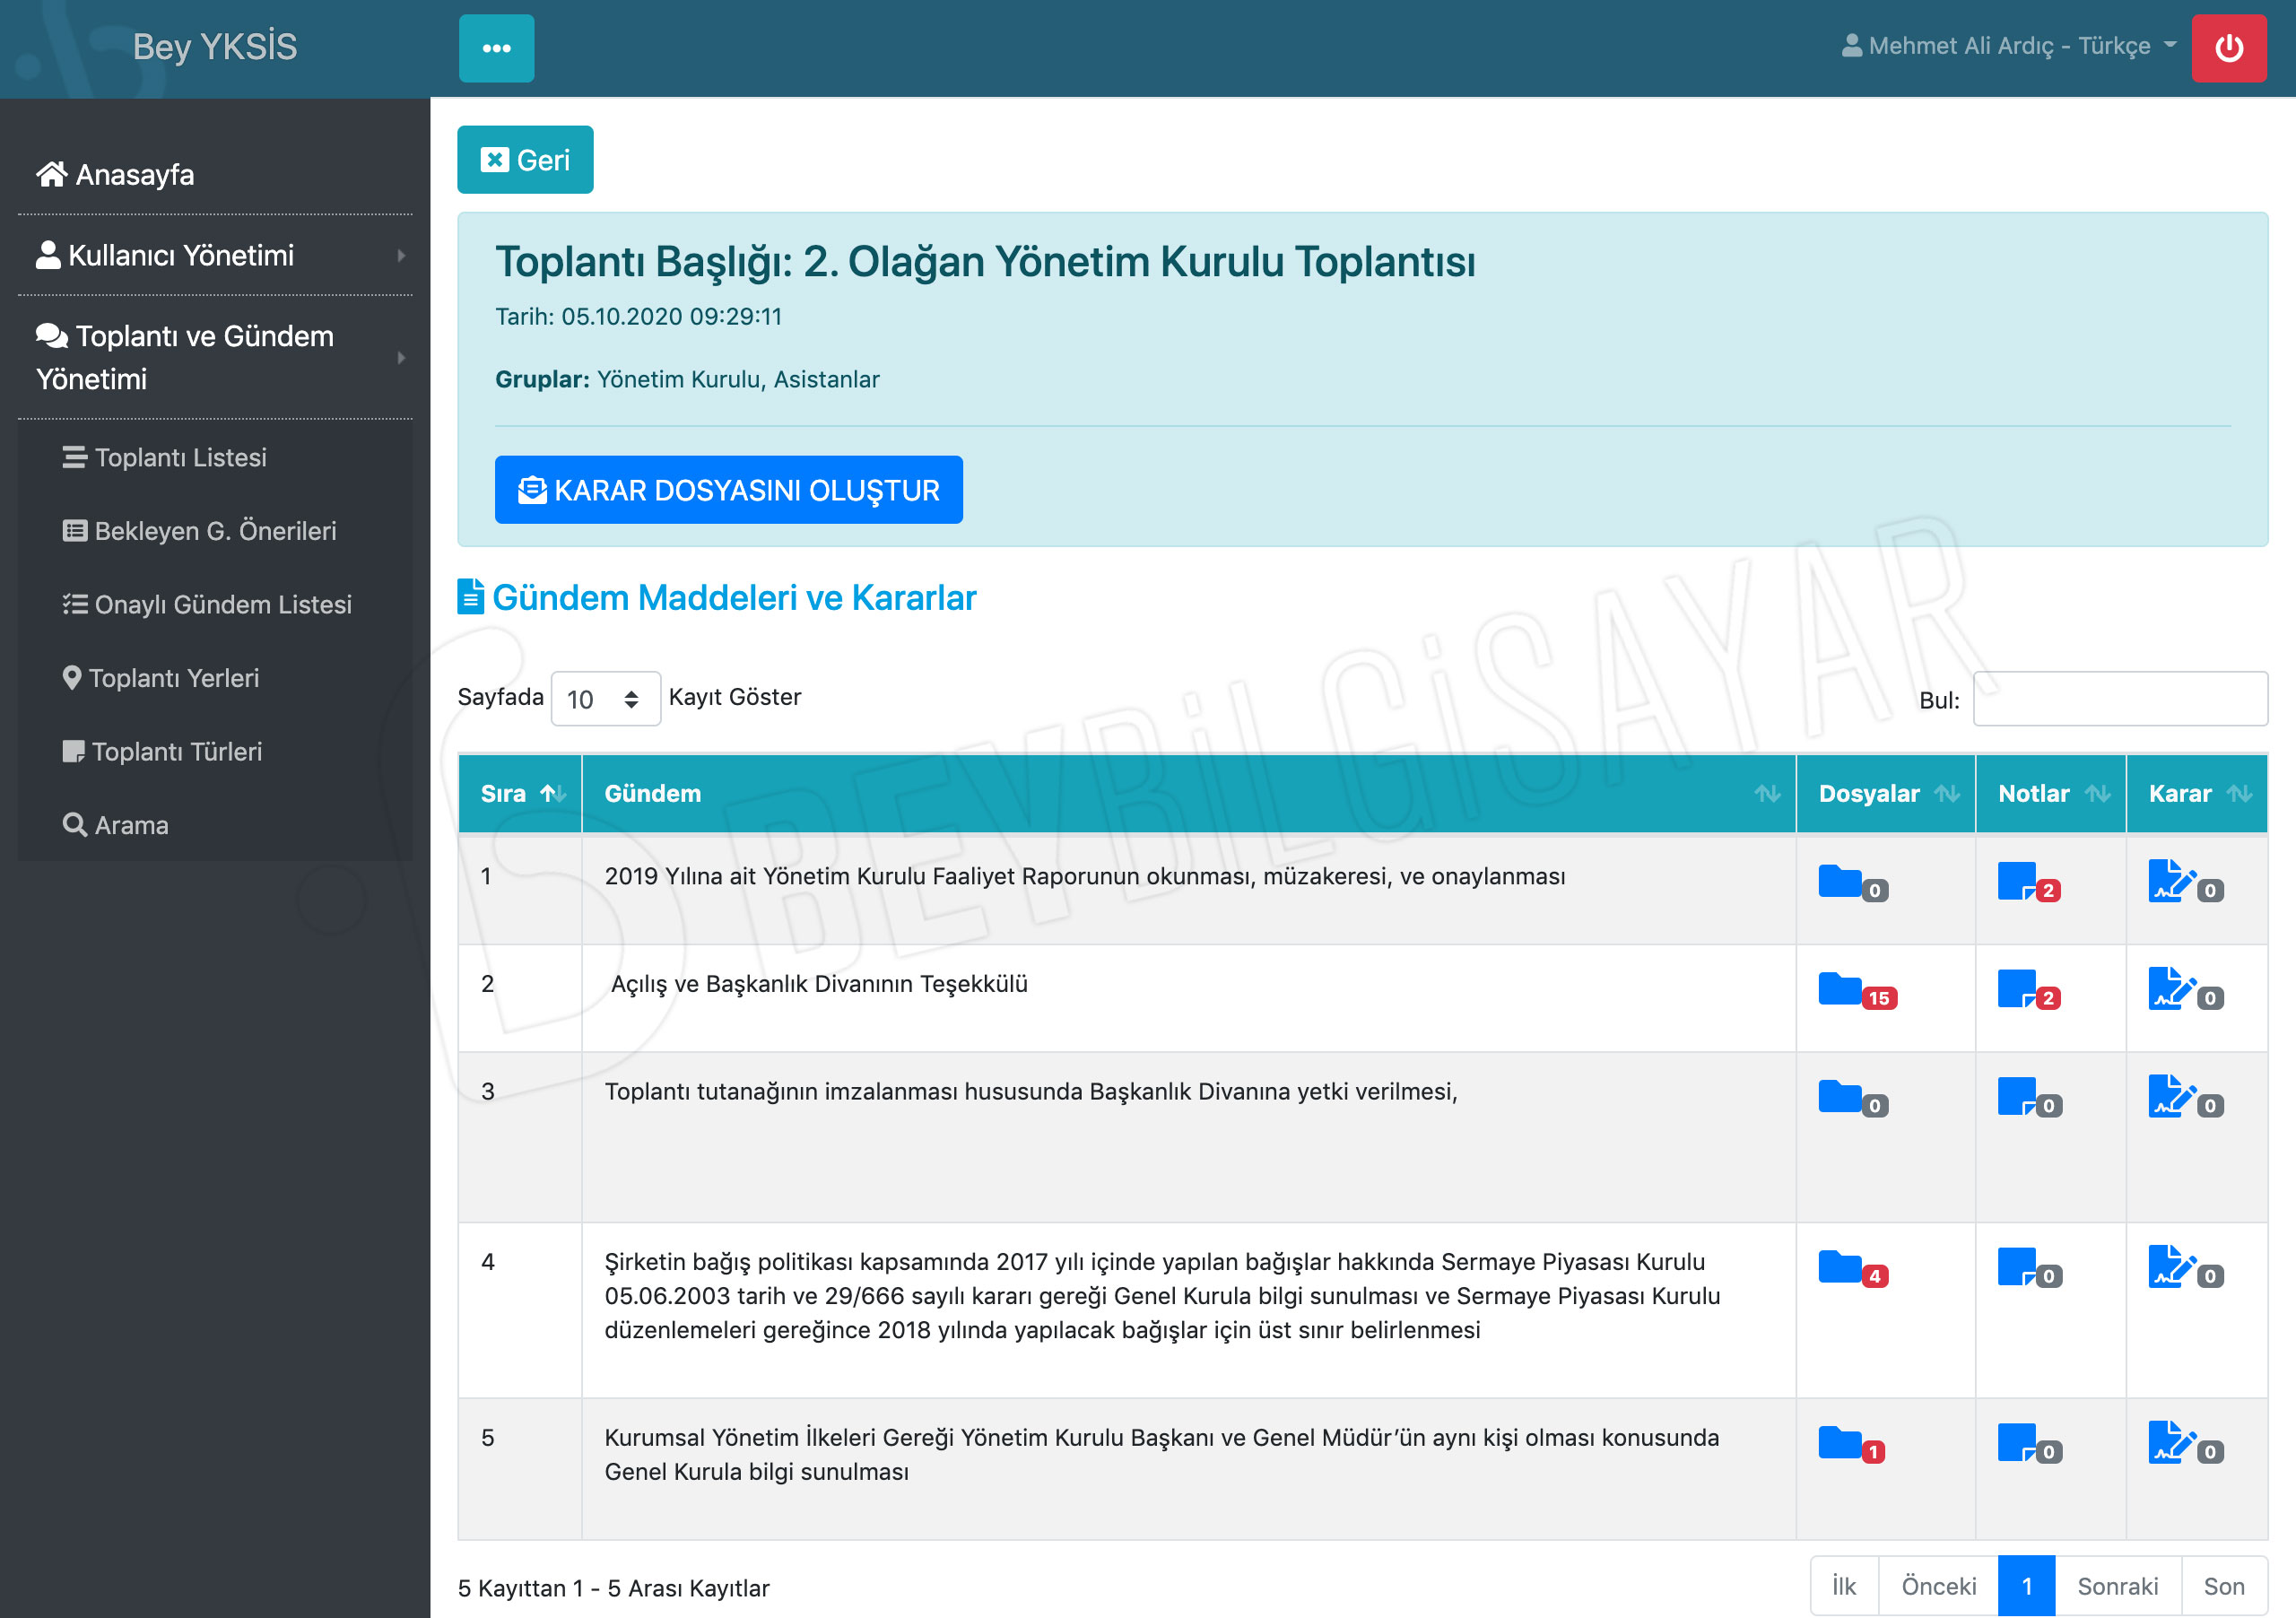
Task: Sort table by Dosyalar column
Action: (x=1885, y=793)
